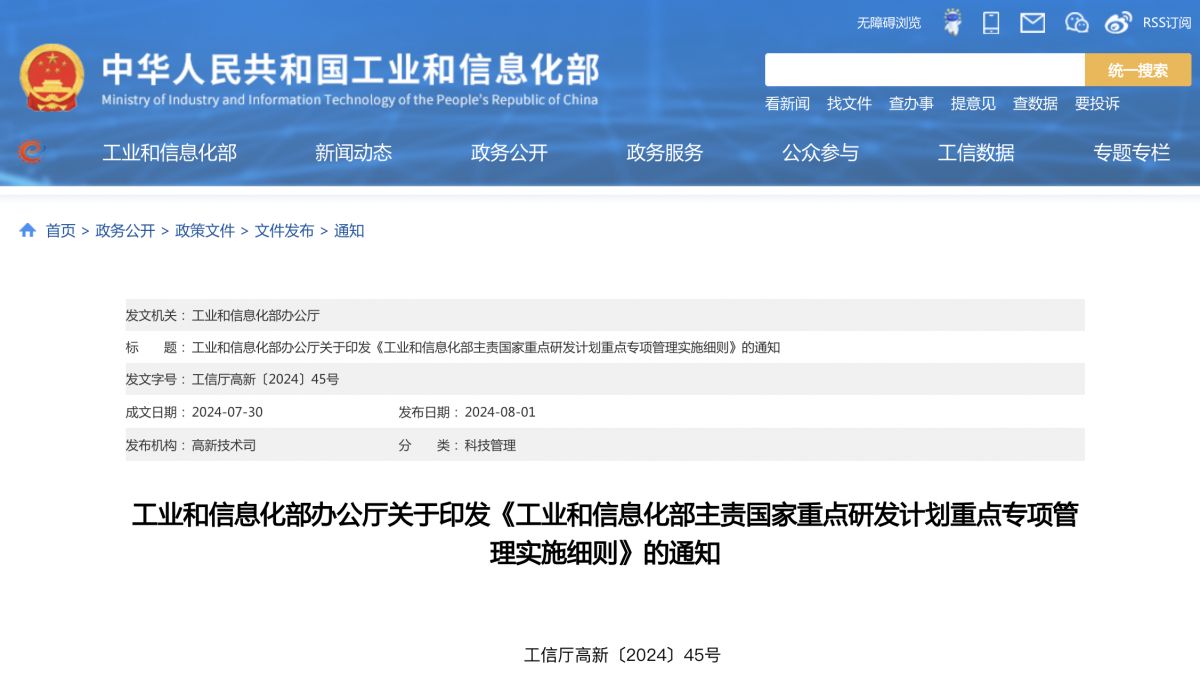The image size is (1200, 696).
Task: Open the 公众参与 nav menu
Action: [820, 152]
